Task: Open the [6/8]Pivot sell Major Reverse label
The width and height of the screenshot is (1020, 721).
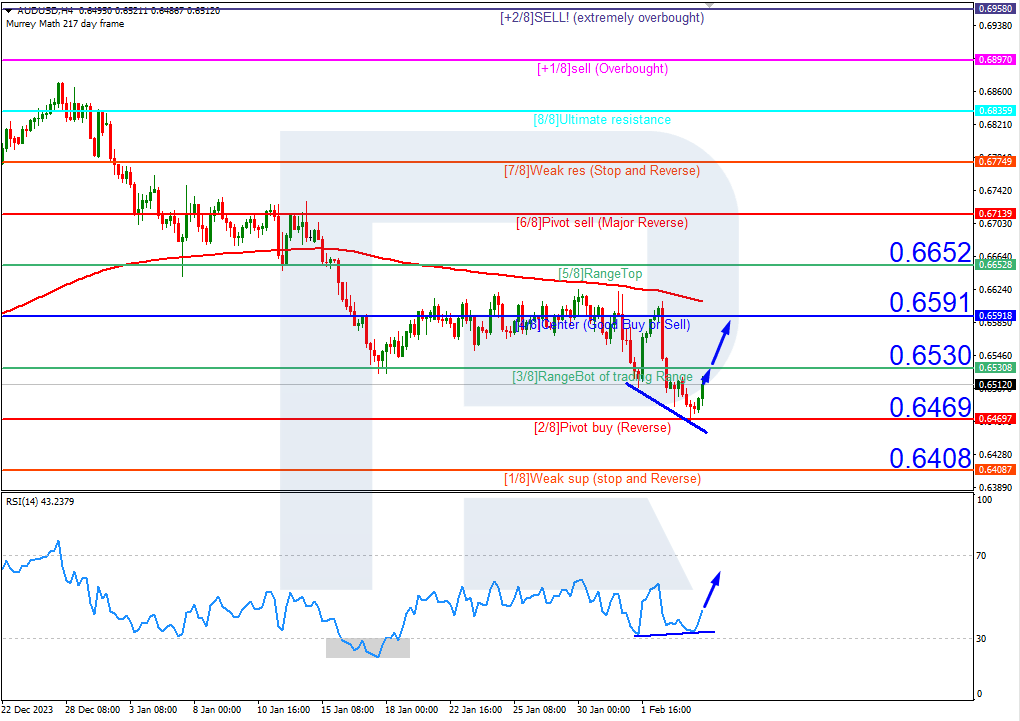Action: click(x=604, y=222)
